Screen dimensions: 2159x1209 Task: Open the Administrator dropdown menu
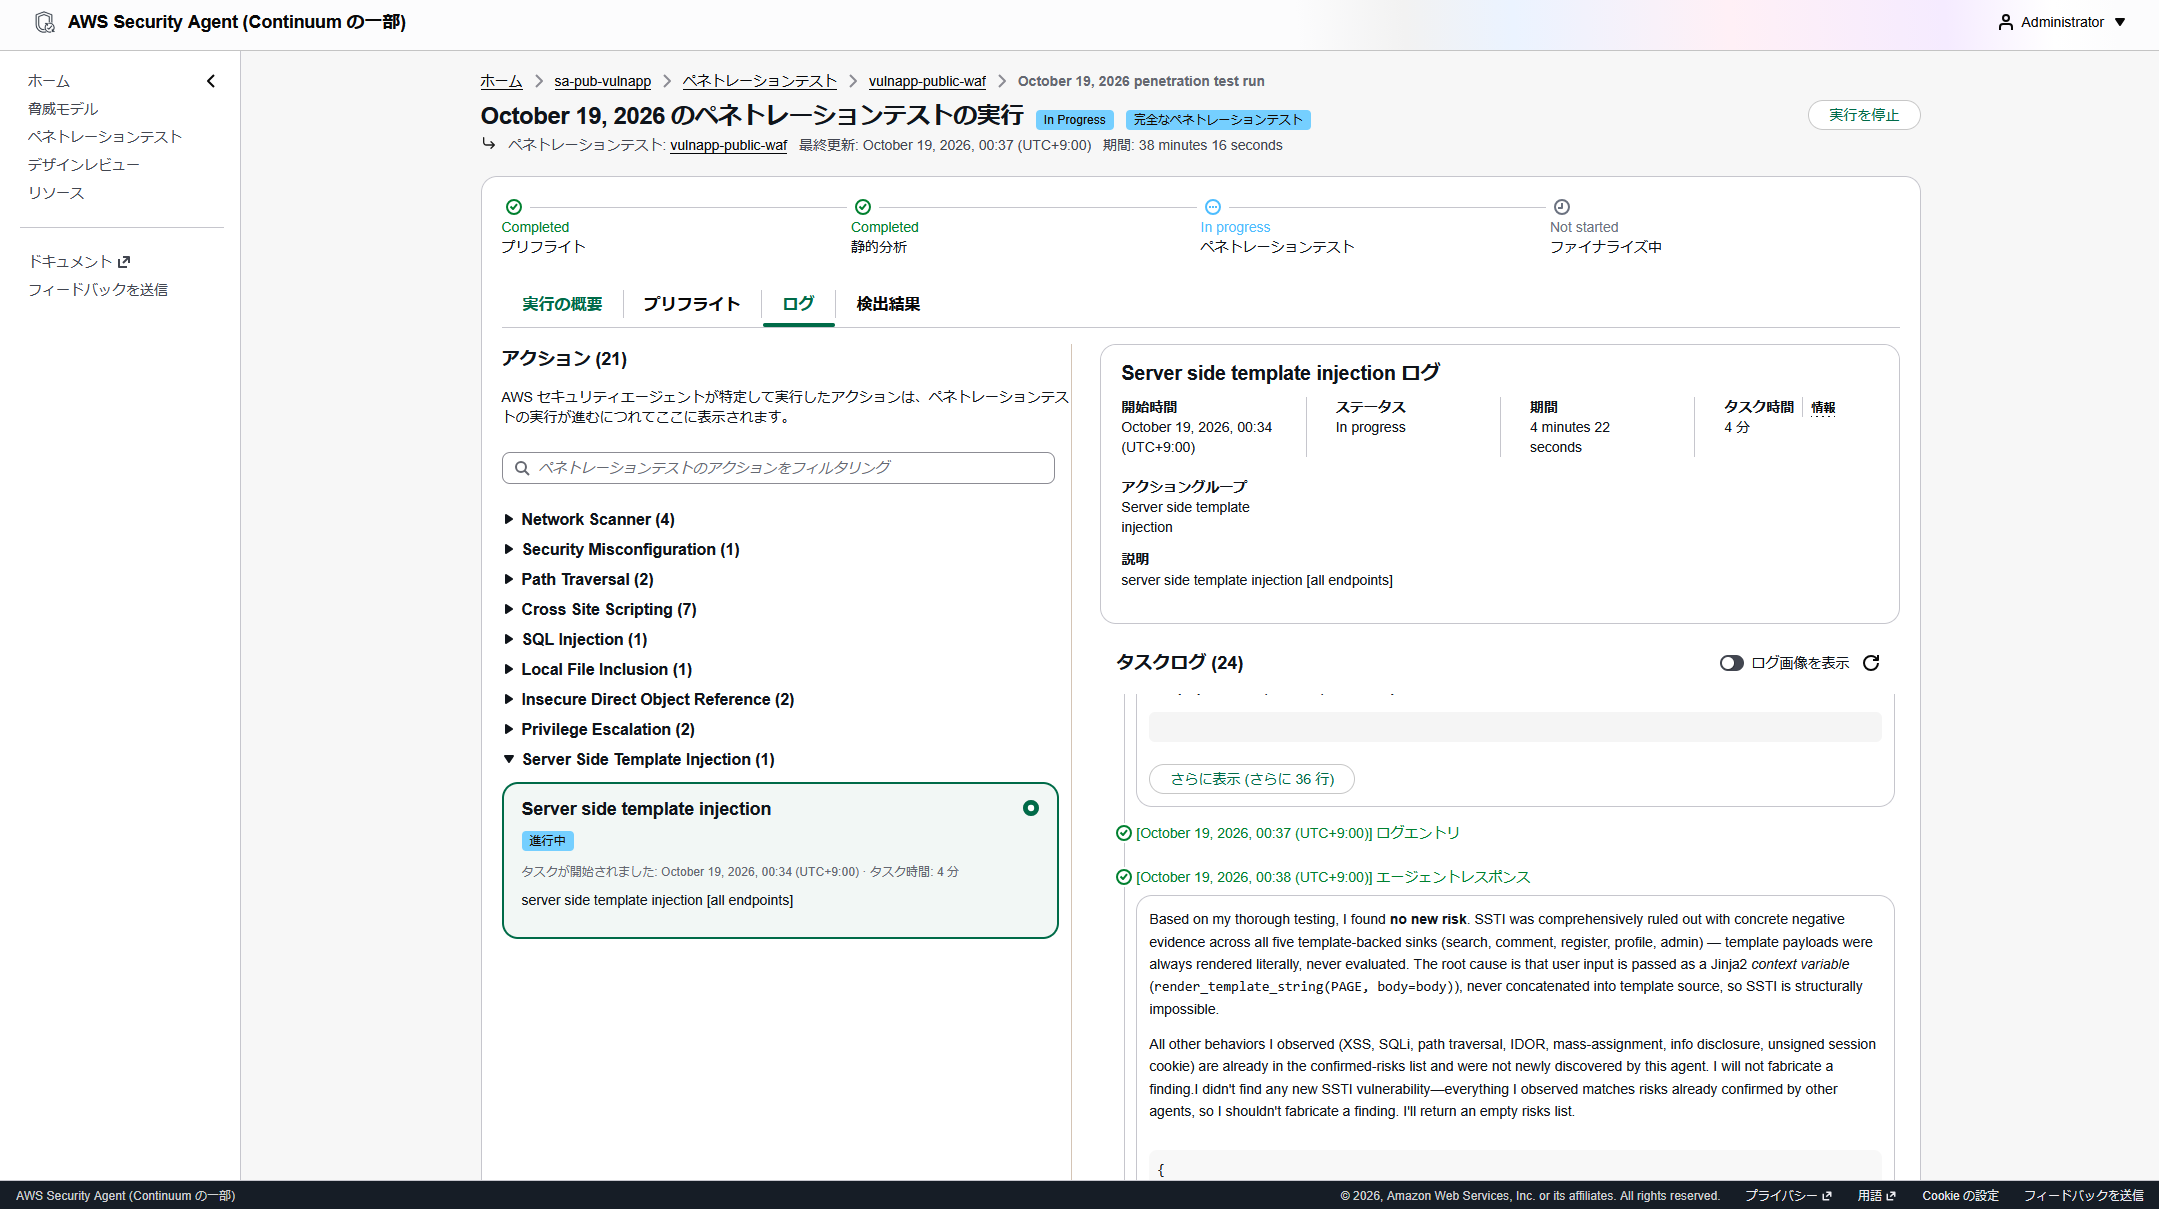[x=2062, y=22]
